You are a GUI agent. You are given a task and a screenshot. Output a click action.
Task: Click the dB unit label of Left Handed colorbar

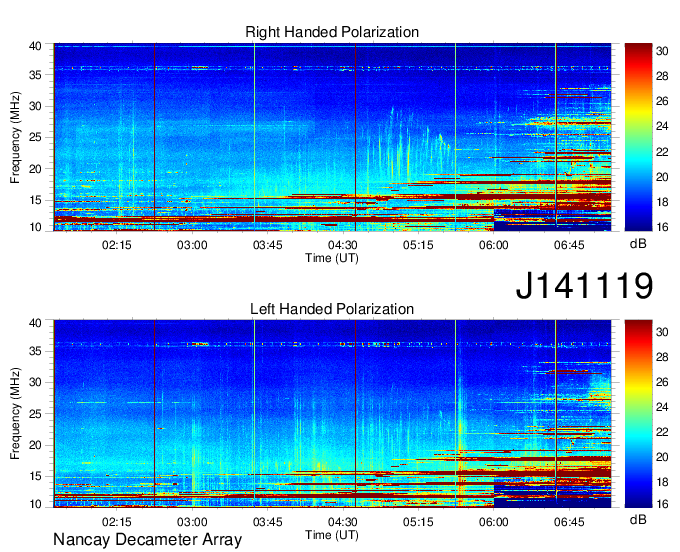(x=638, y=519)
